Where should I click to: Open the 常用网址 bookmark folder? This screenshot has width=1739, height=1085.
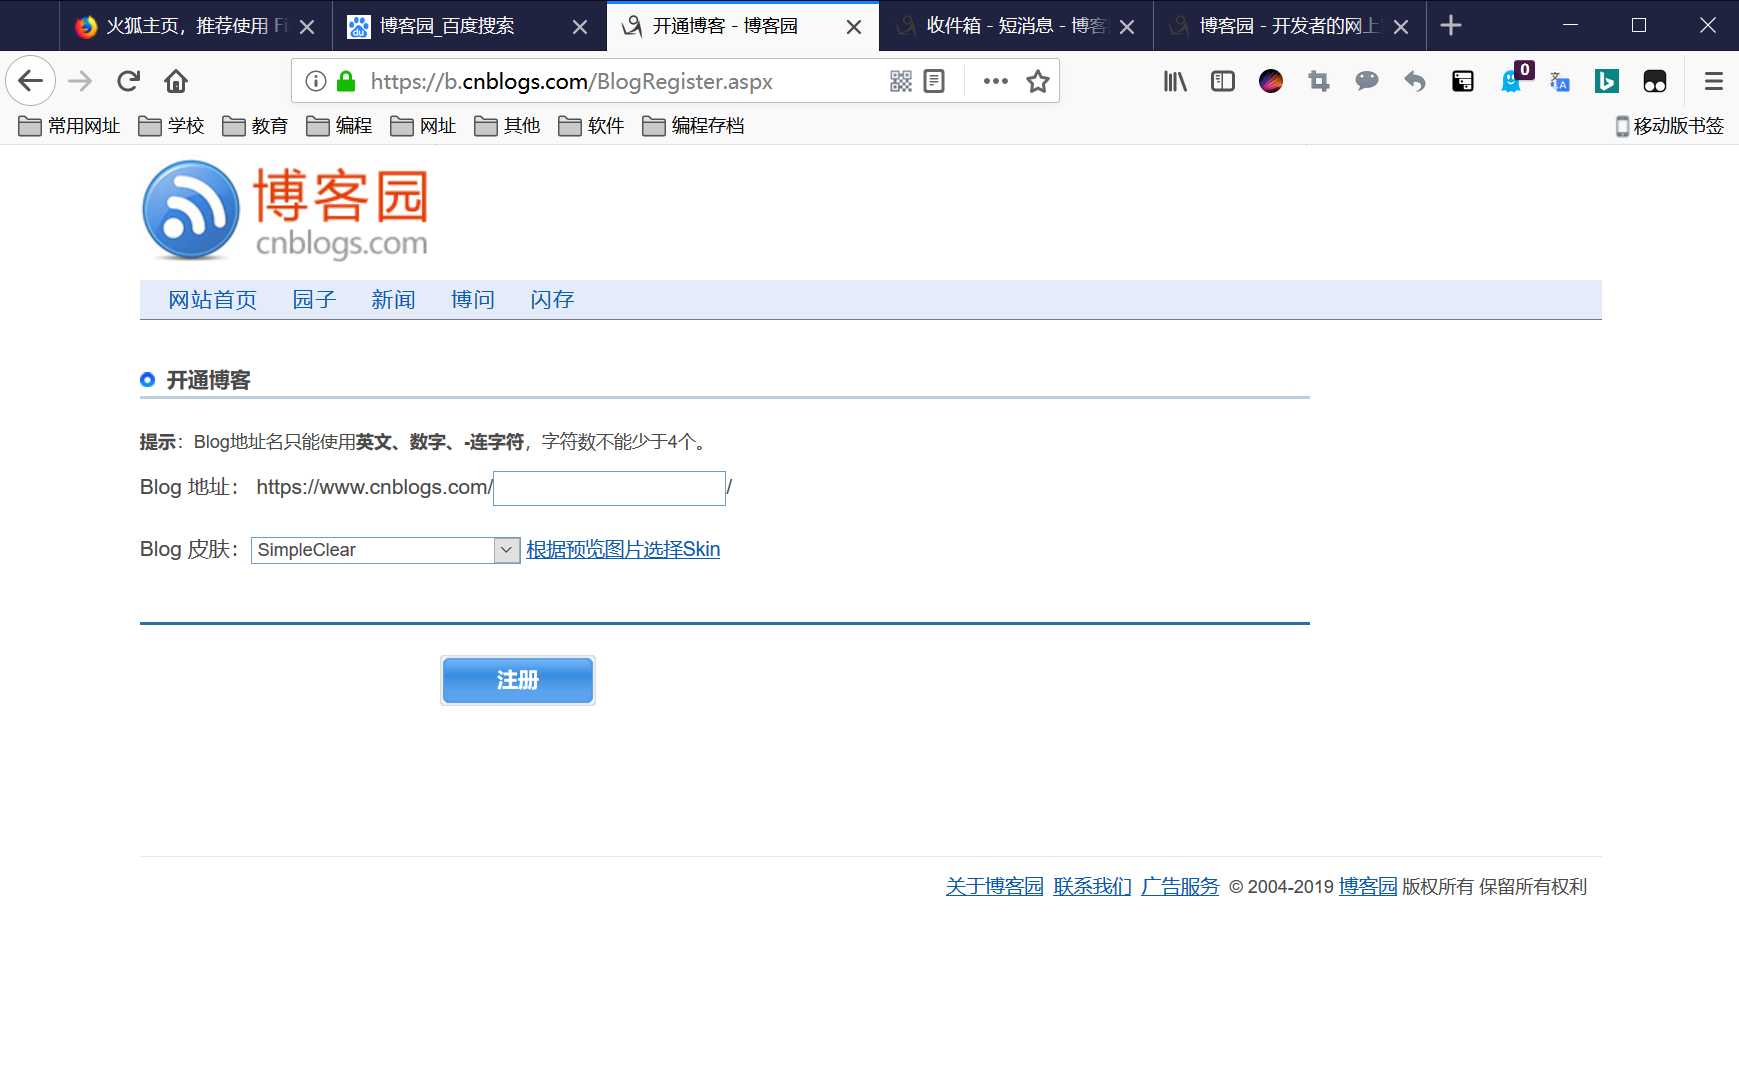[x=69, y=126]
